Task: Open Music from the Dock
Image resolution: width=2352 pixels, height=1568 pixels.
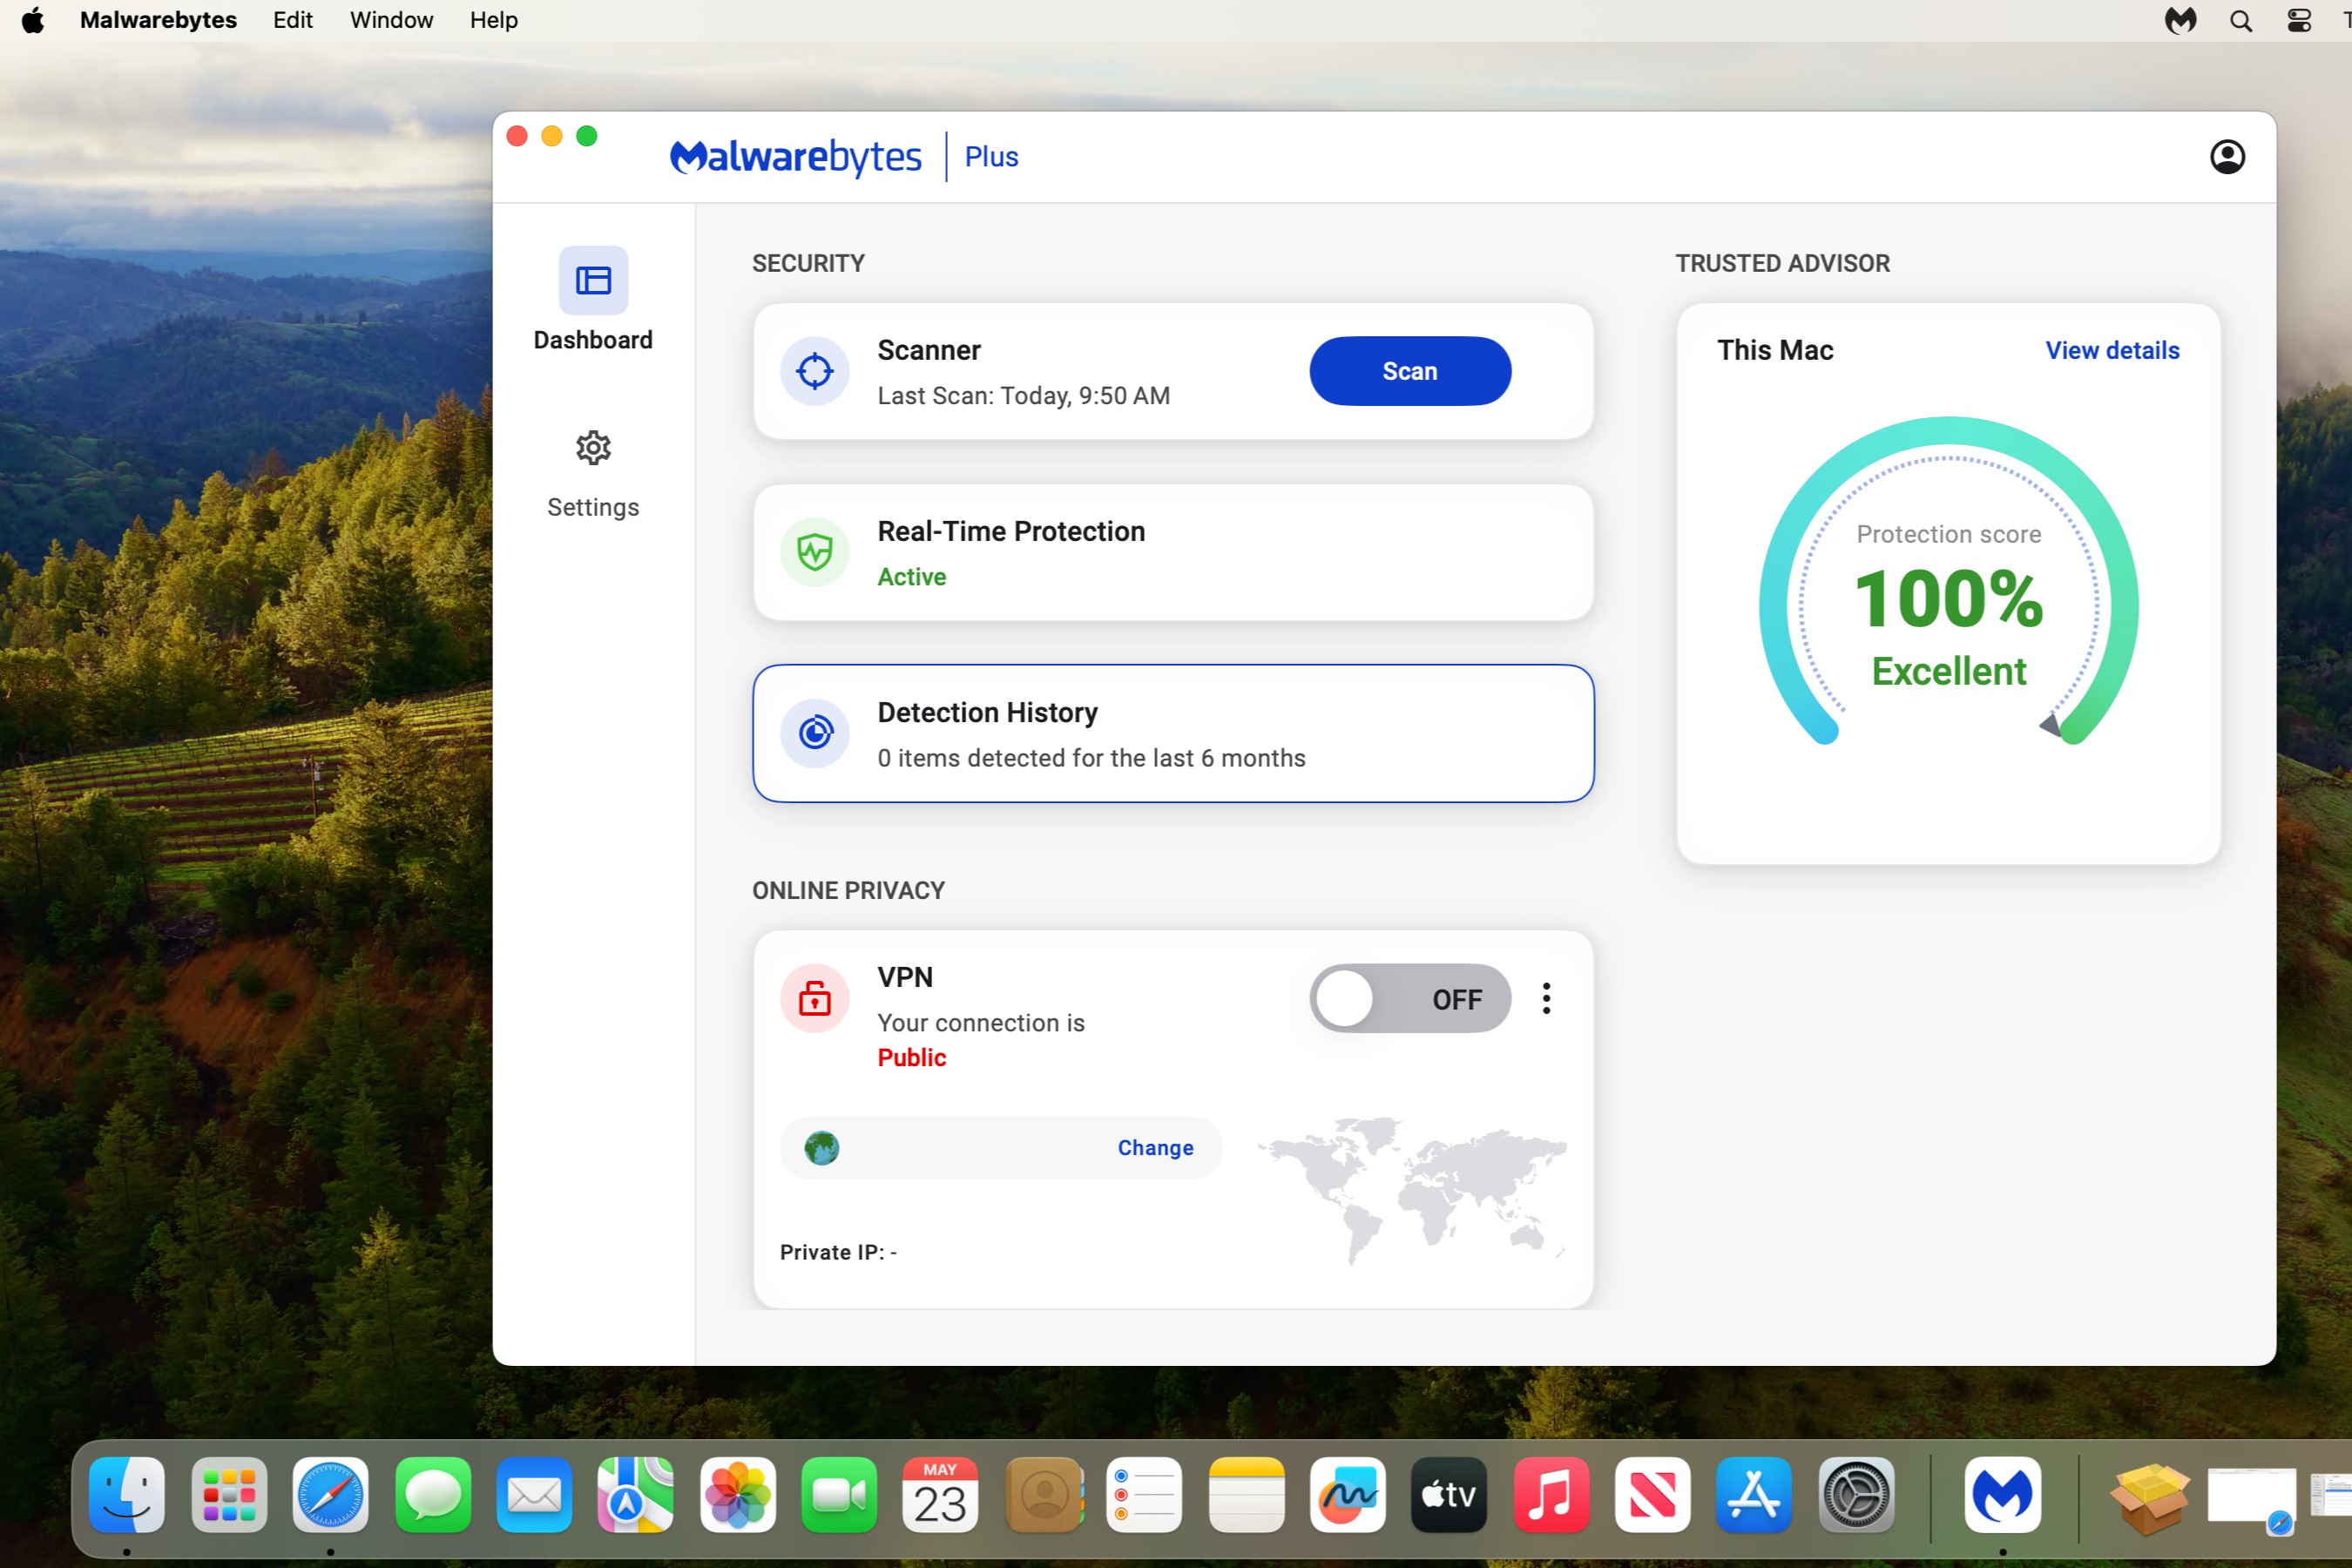Action: (1551, 1495)
